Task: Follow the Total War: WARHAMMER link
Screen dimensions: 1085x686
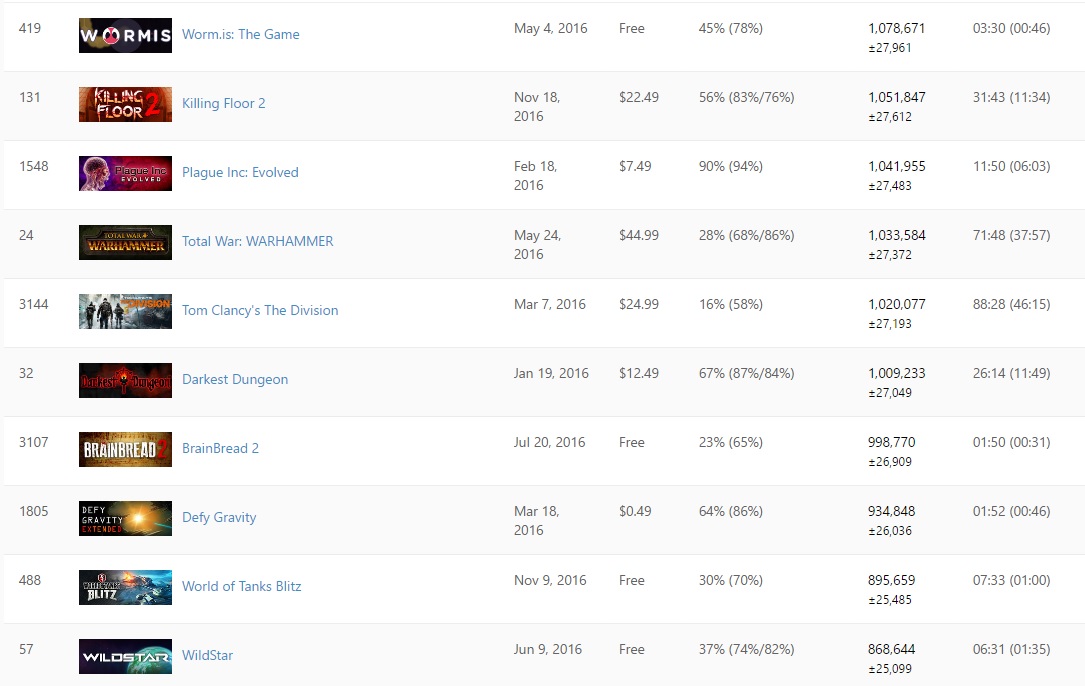Action: 257,241
